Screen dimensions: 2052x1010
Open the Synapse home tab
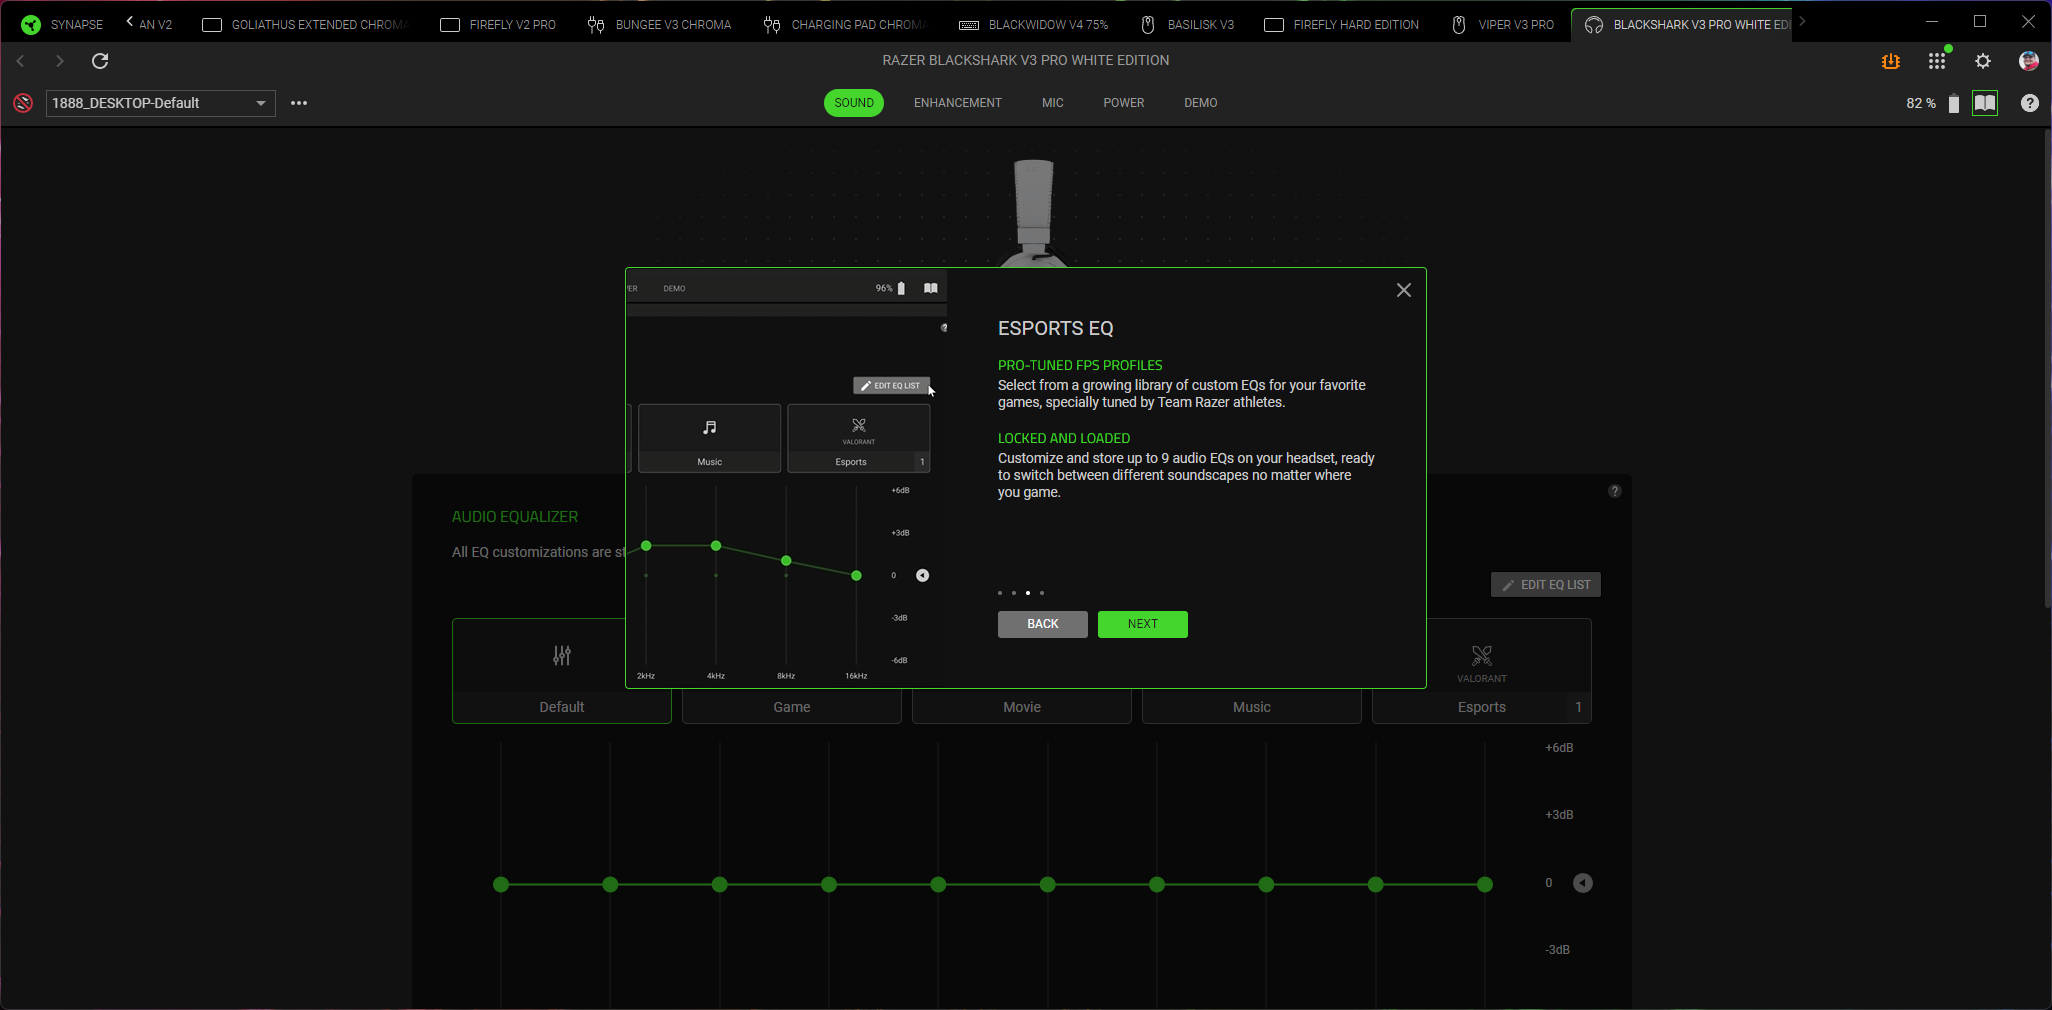click(62, 24)
